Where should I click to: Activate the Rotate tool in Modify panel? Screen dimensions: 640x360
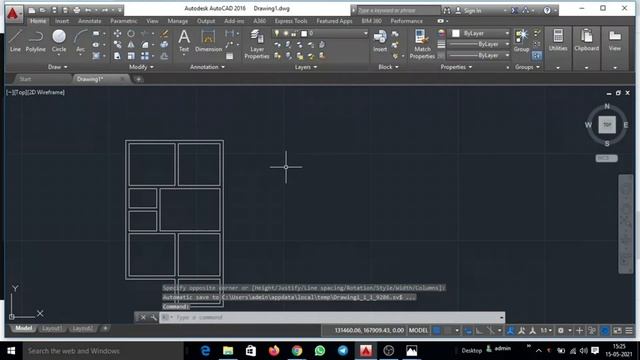pos(131,33)
